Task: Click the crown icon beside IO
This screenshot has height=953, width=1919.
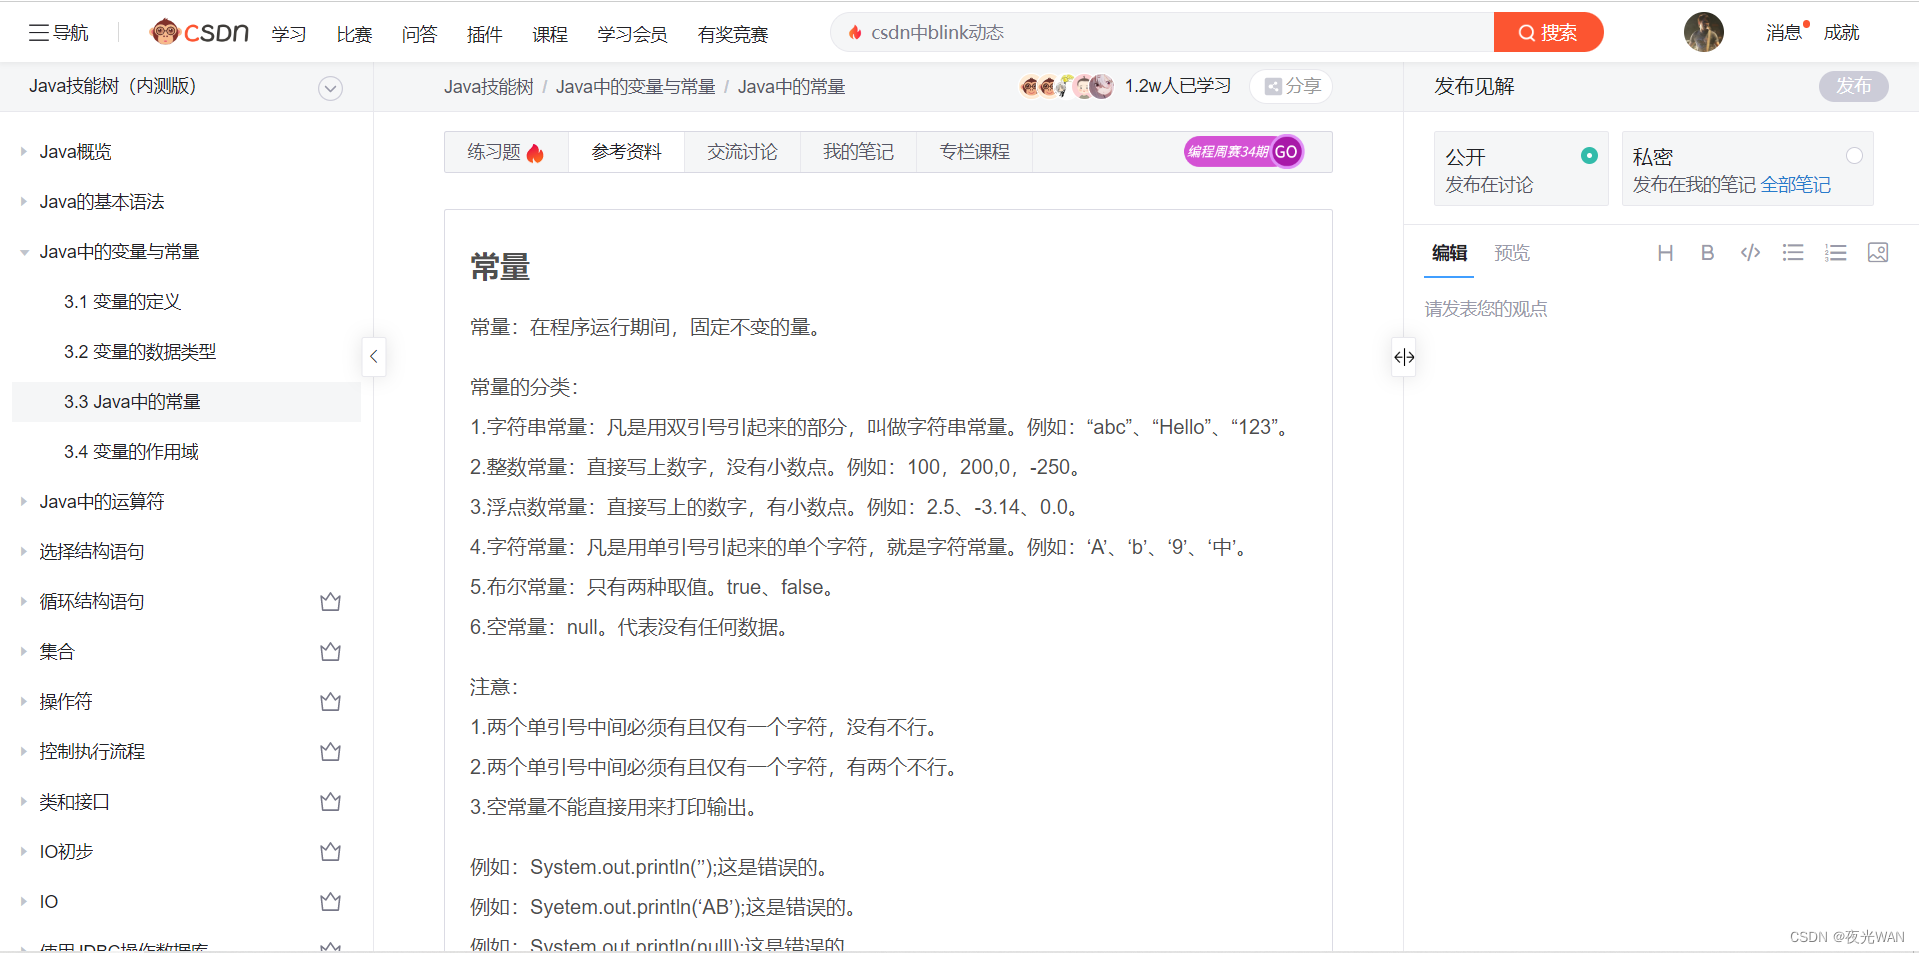Action: [330, 902]
